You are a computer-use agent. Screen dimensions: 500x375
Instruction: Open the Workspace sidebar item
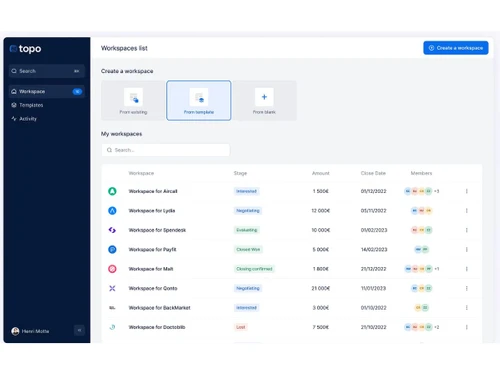(x=47, y=91)
